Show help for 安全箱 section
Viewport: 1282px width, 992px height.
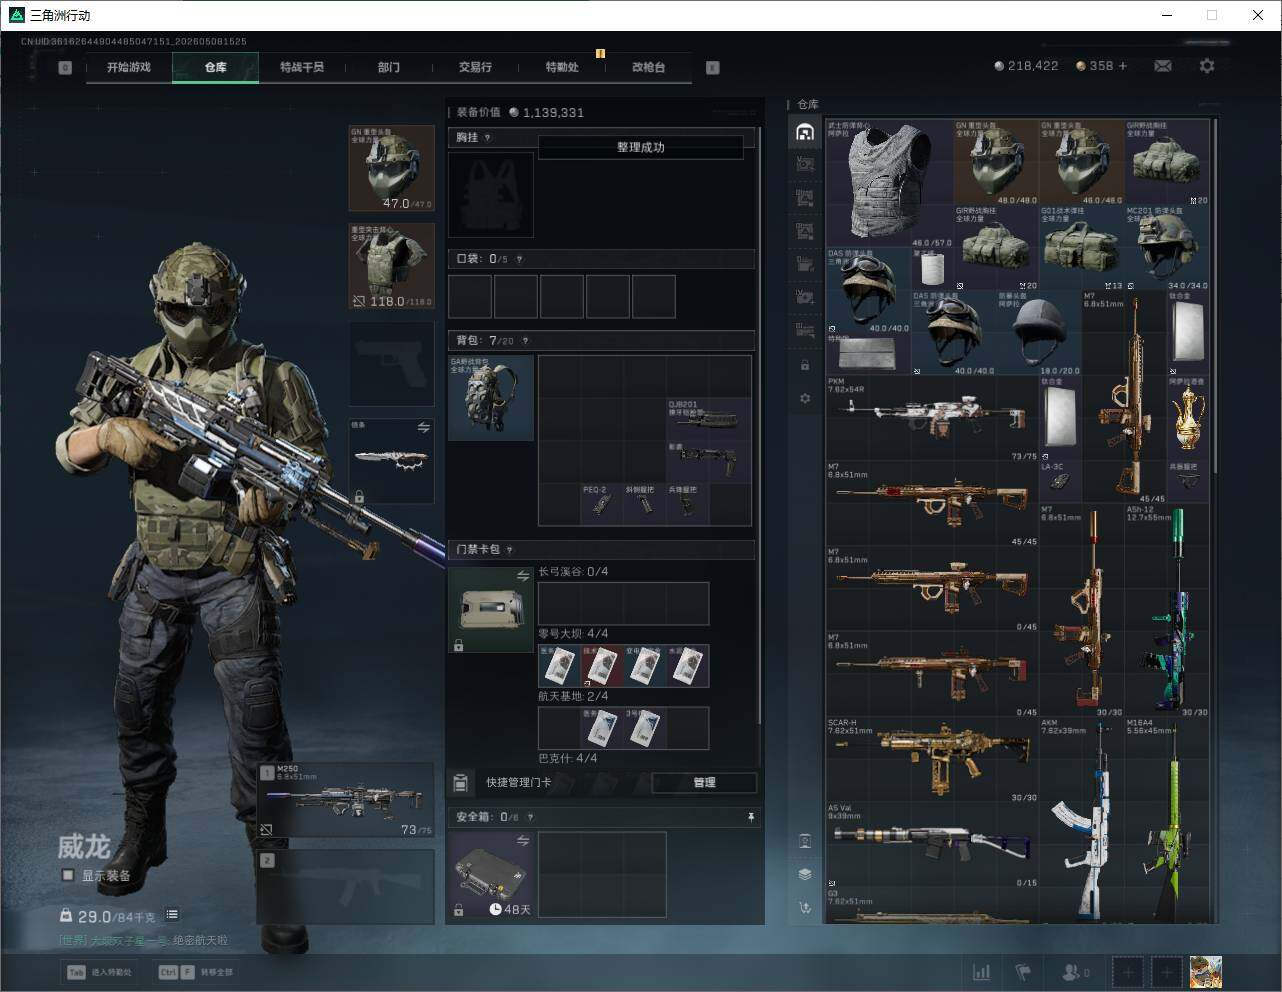pyautogui.click(x=531, y=817)
